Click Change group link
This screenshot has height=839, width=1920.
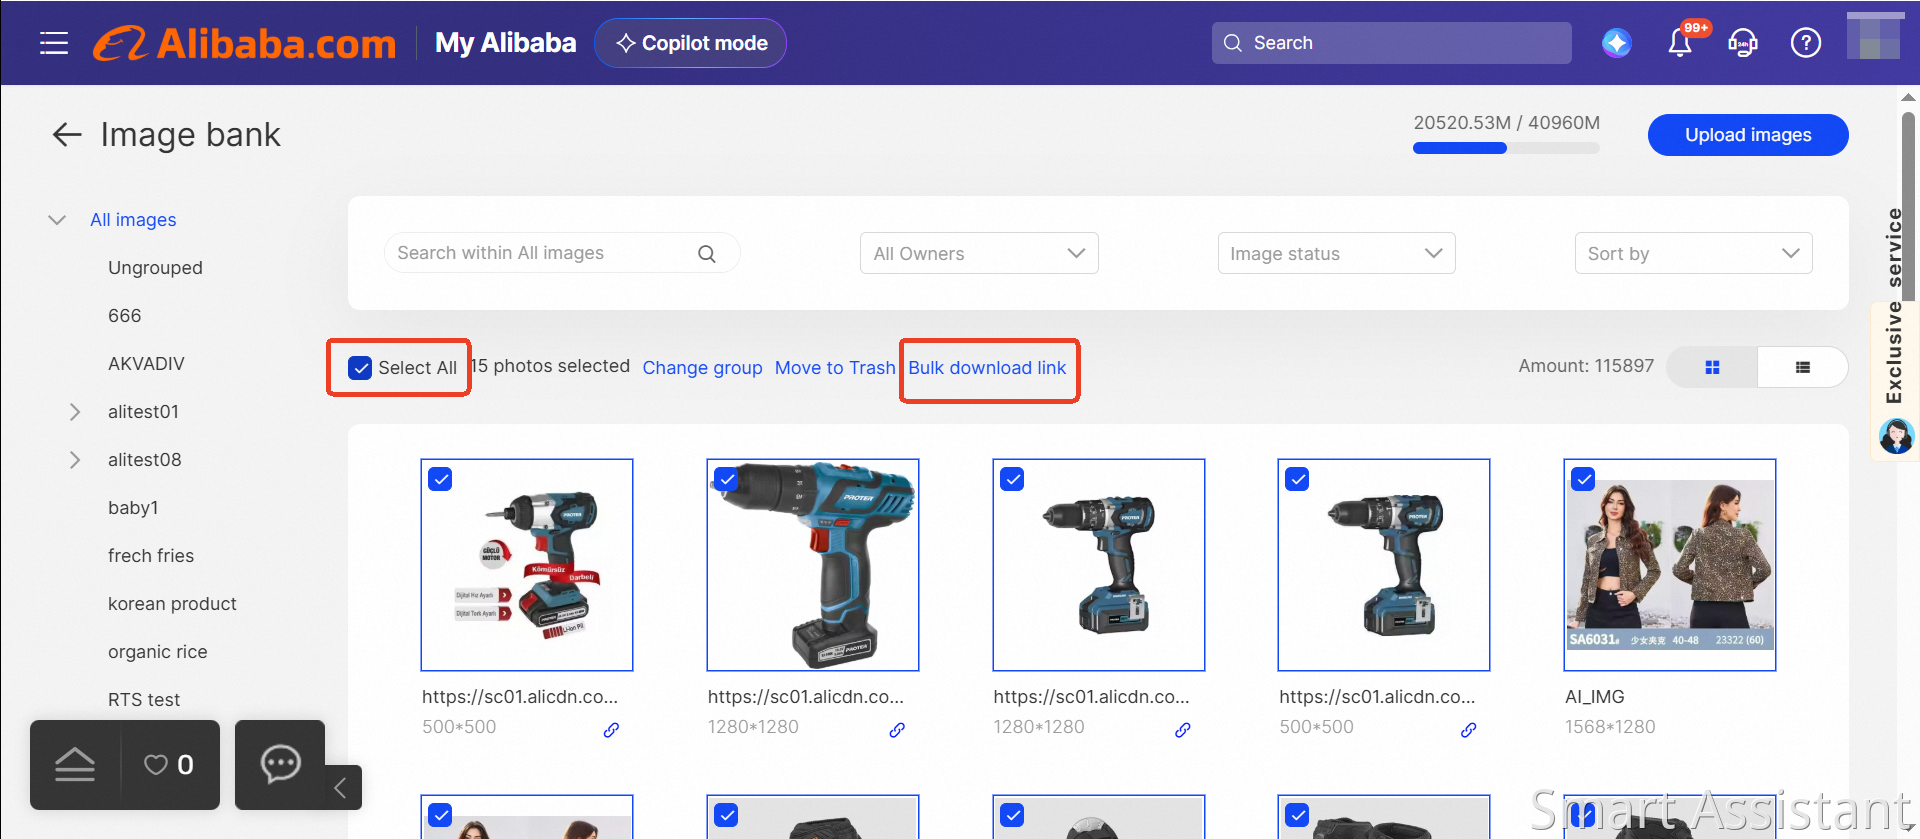702,368
